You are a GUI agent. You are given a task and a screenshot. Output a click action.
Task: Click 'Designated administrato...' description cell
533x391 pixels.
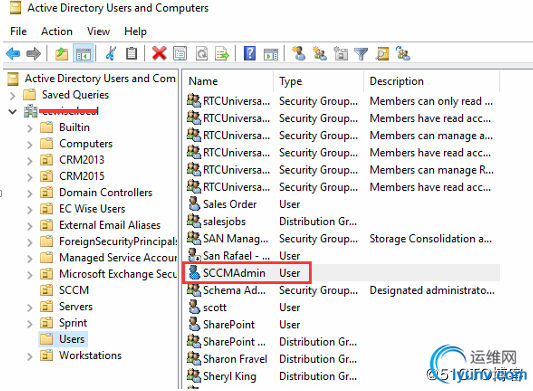click(432, 290)
